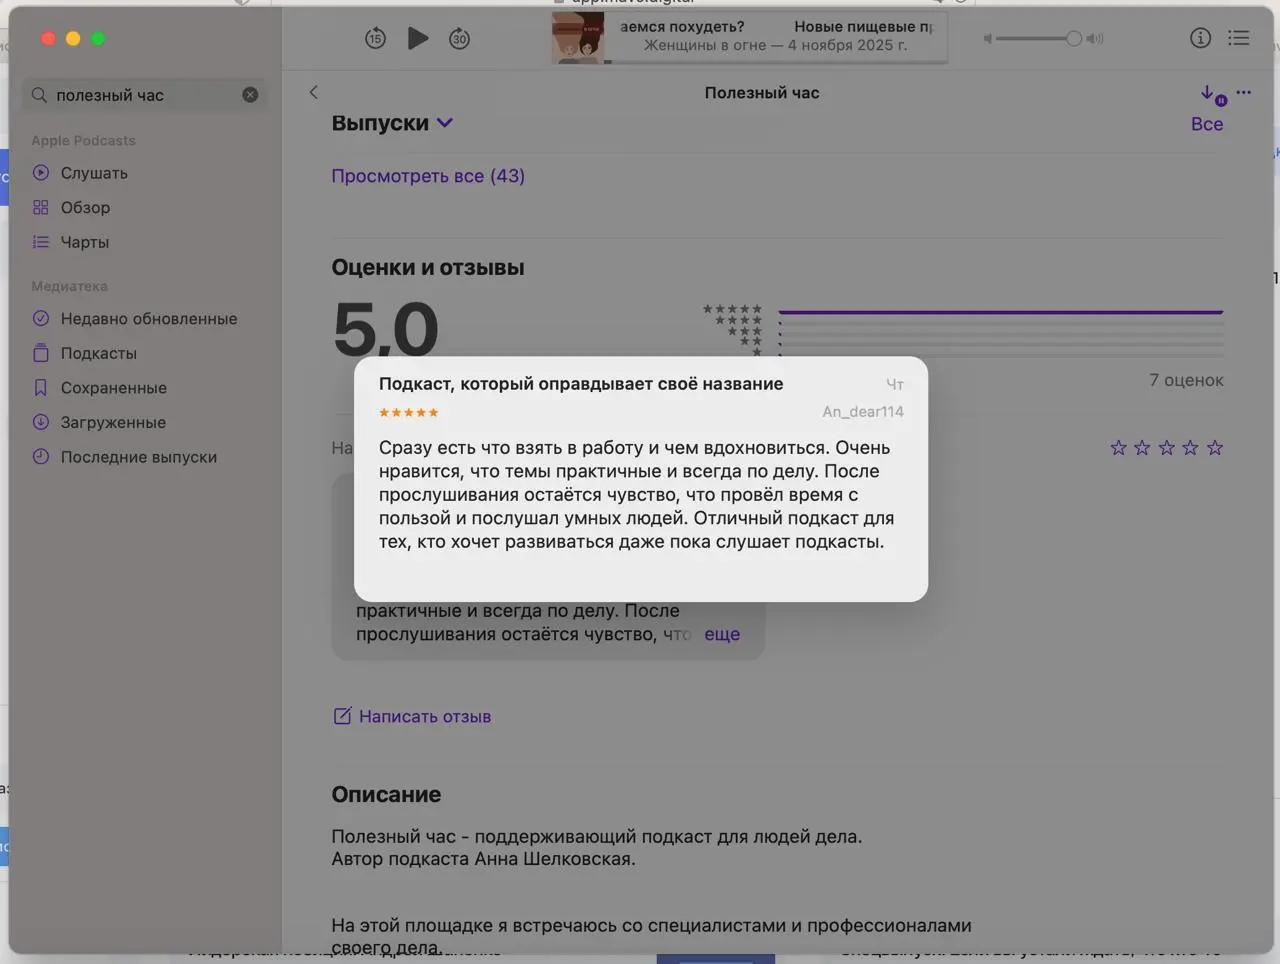Rate the podcast five stars
Viewport: 1280px width, 964px height.
click(x=1215, y=448)
